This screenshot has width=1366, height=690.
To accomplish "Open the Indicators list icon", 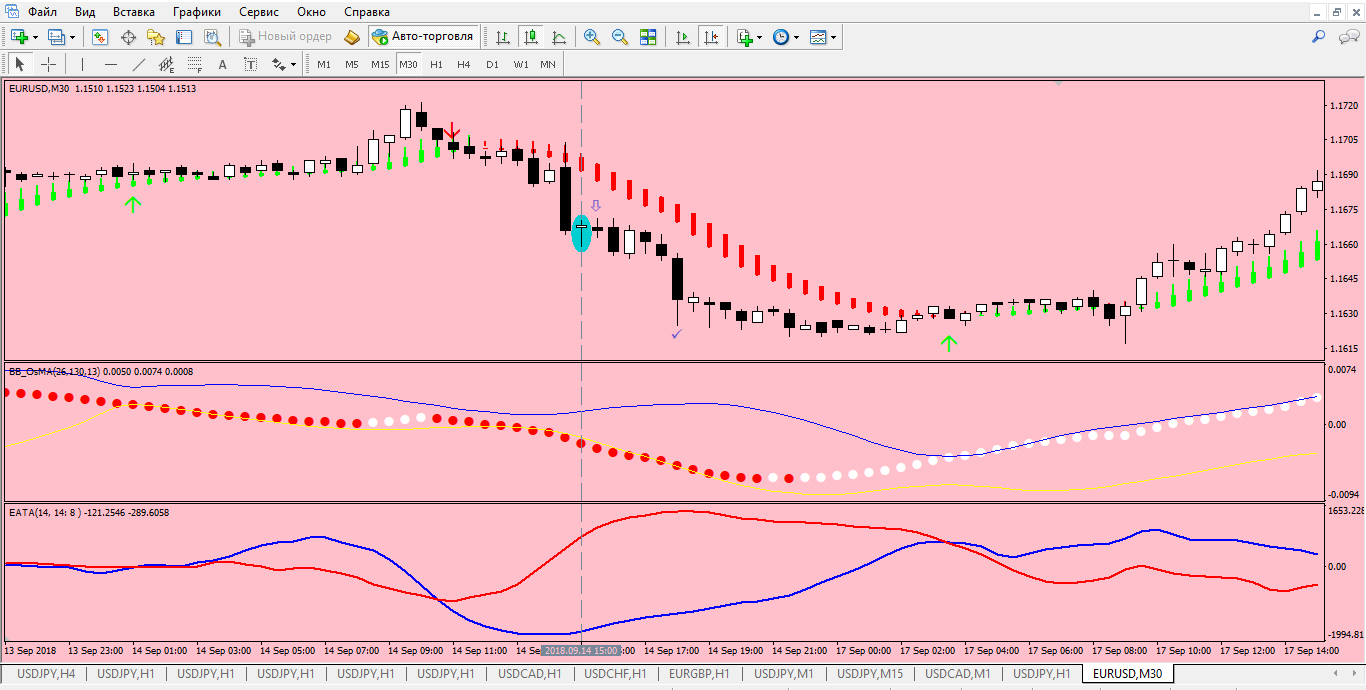I will pyautogui.click(x=744, y=37).
